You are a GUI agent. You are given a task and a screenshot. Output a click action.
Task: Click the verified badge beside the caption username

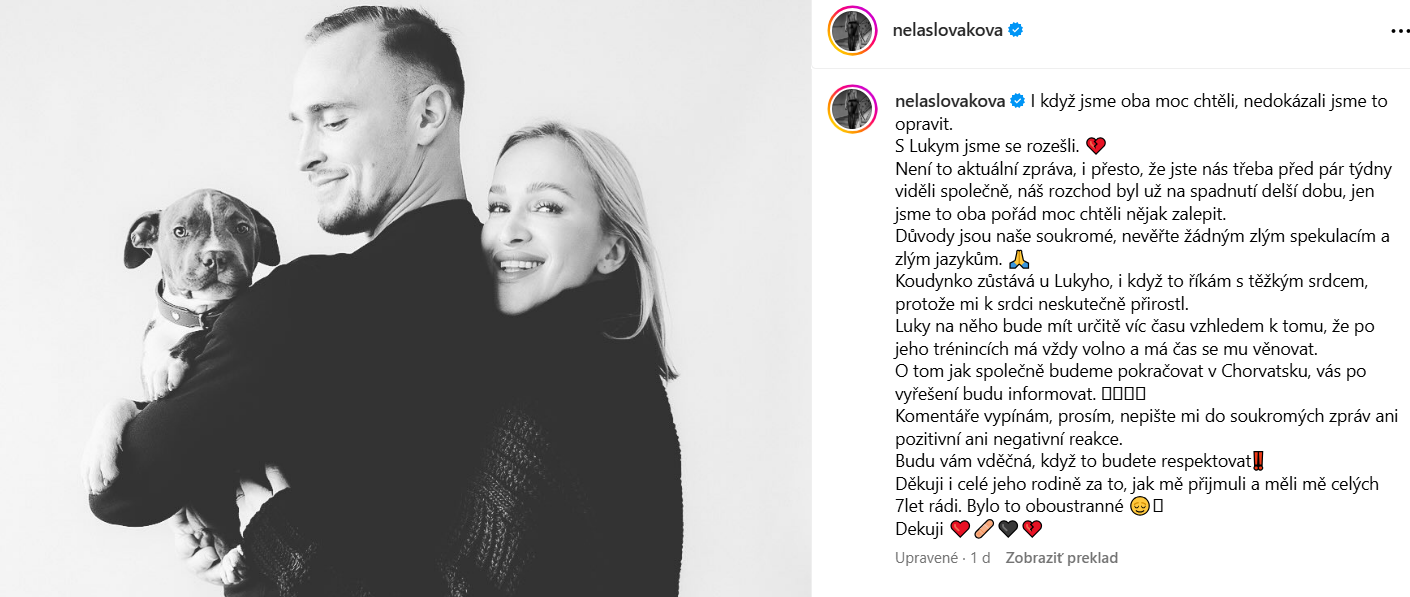pyautogui.click(x=1016, y=101)
